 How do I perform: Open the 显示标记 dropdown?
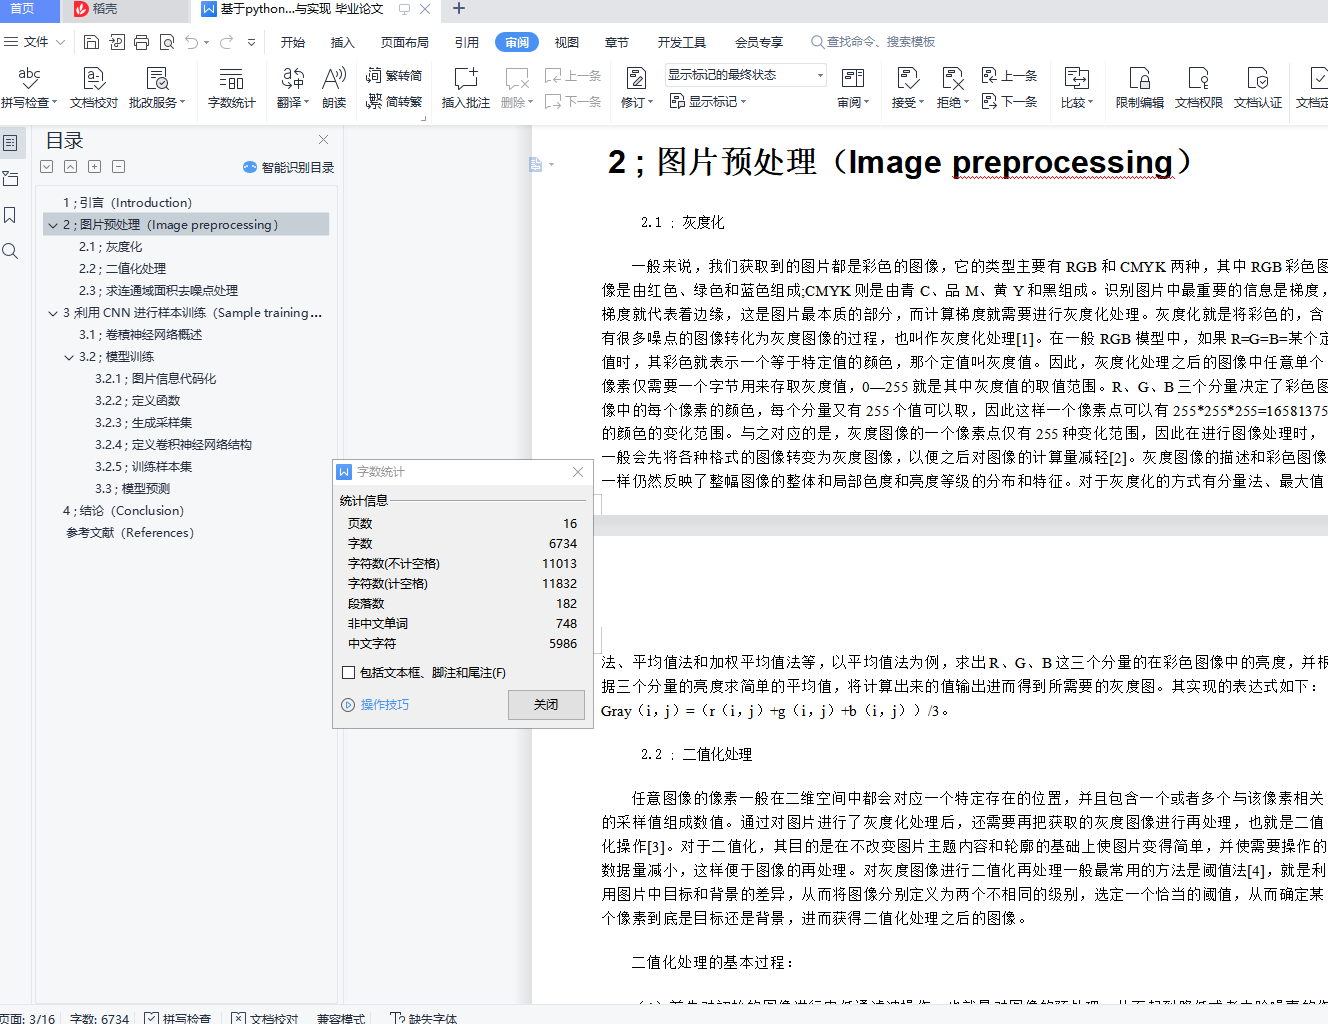[x=708, y=101]
